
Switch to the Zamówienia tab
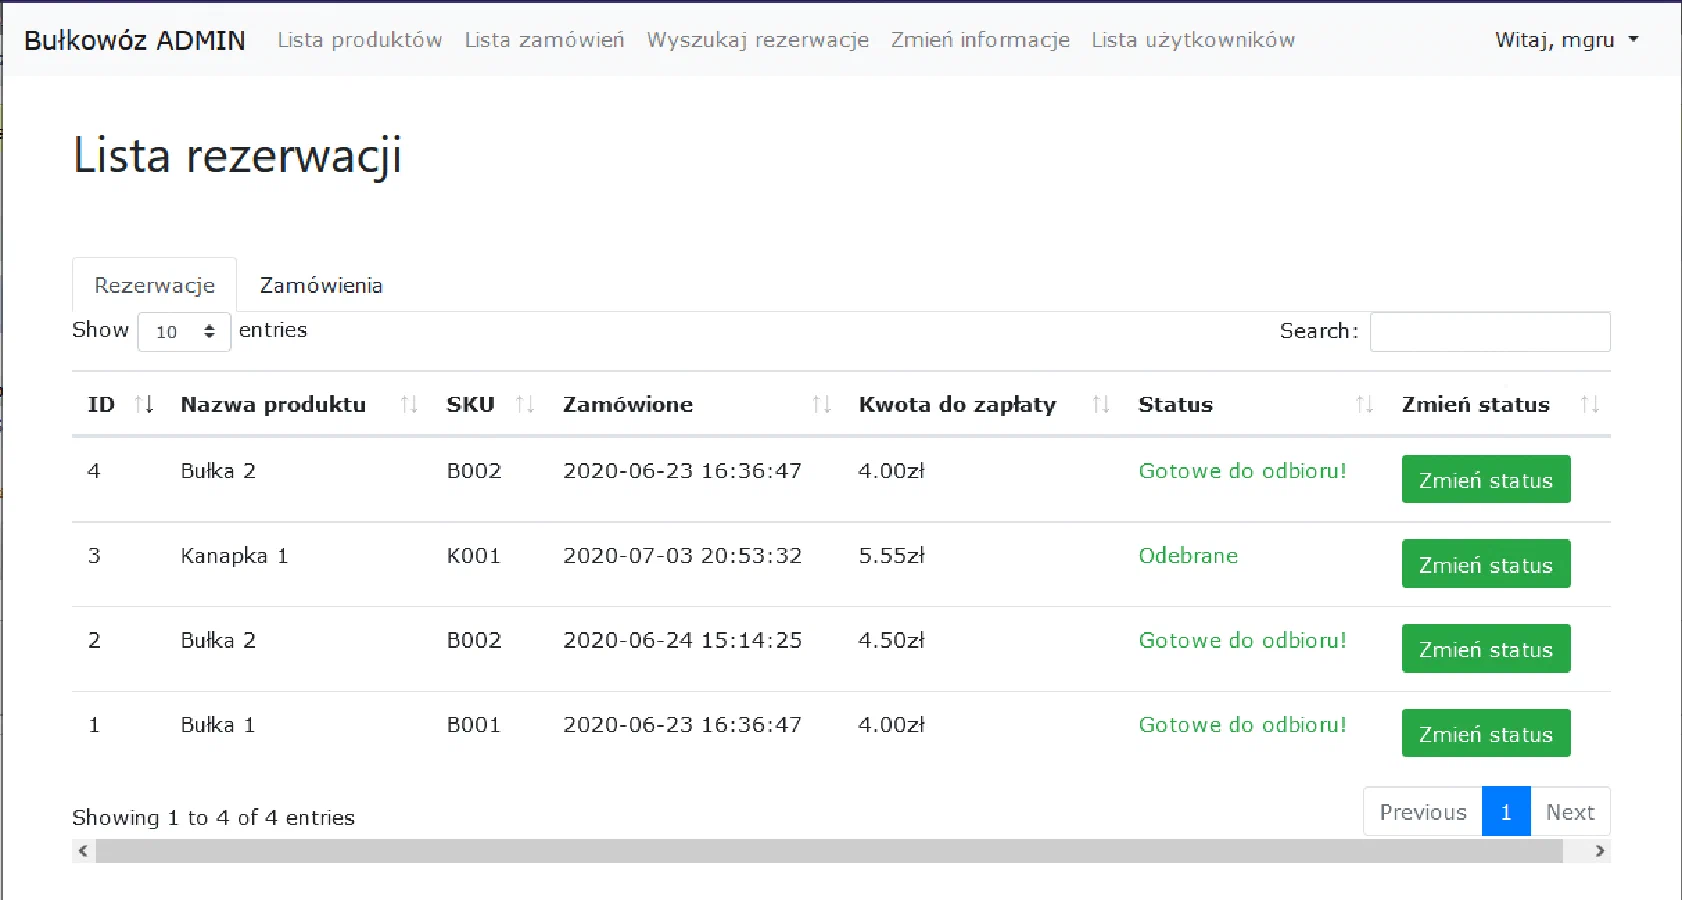point(321,285)
